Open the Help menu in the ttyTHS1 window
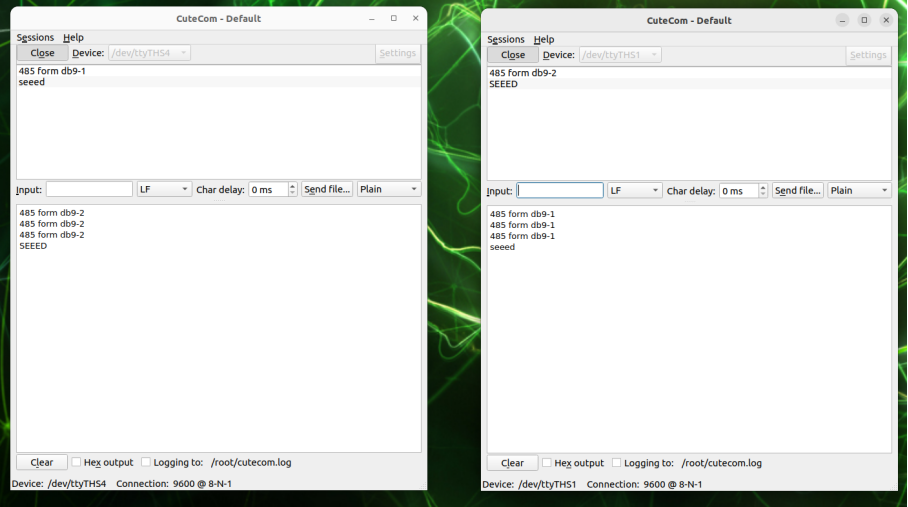Viewport: 908px width, 507px height. pyautogui.click(x=543, y=39)
